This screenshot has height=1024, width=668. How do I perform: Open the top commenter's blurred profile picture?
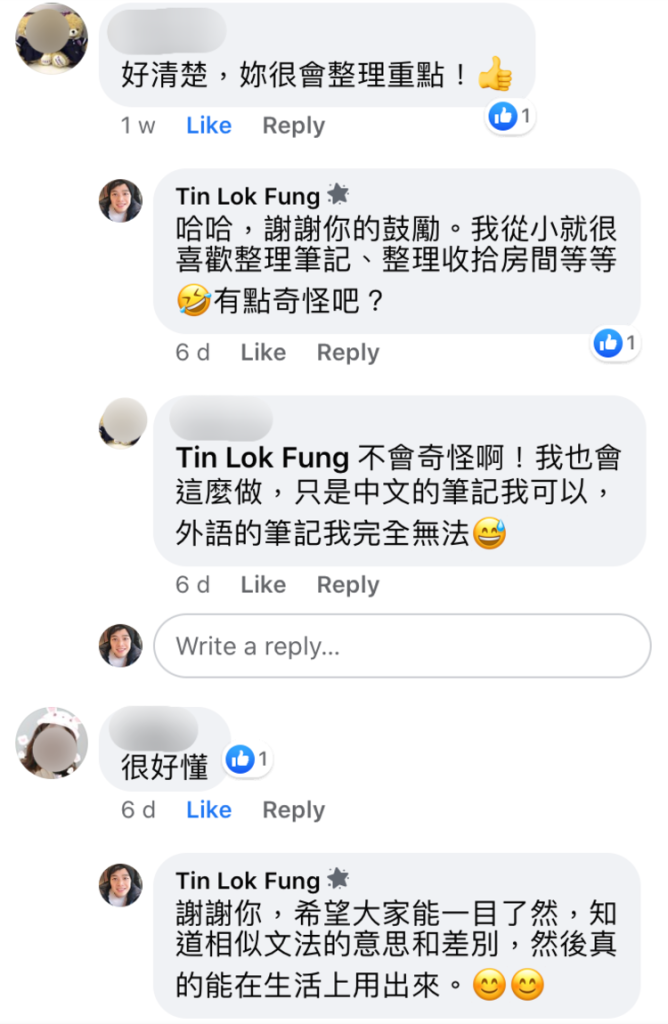click(x=51, y=38)
